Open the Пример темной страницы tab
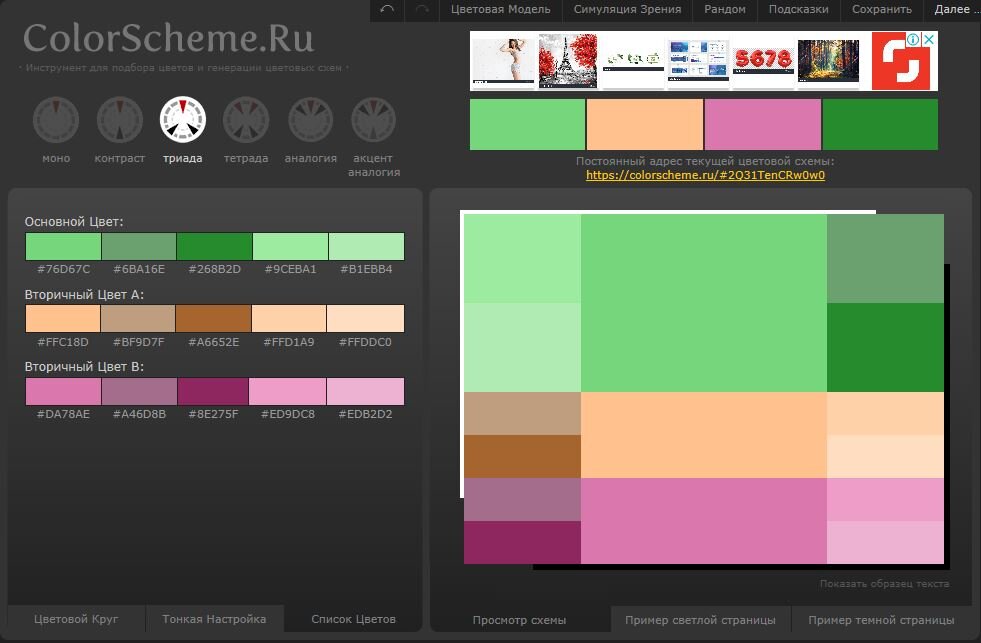Screen dimensions: 981x643 pyautogui.click(x=881, y=619)
